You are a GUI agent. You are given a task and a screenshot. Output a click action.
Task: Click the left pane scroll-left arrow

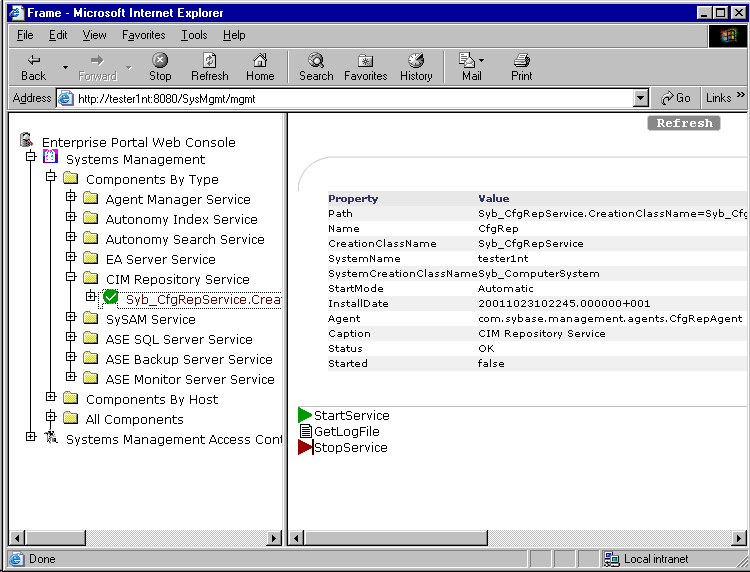coord(17,538)
